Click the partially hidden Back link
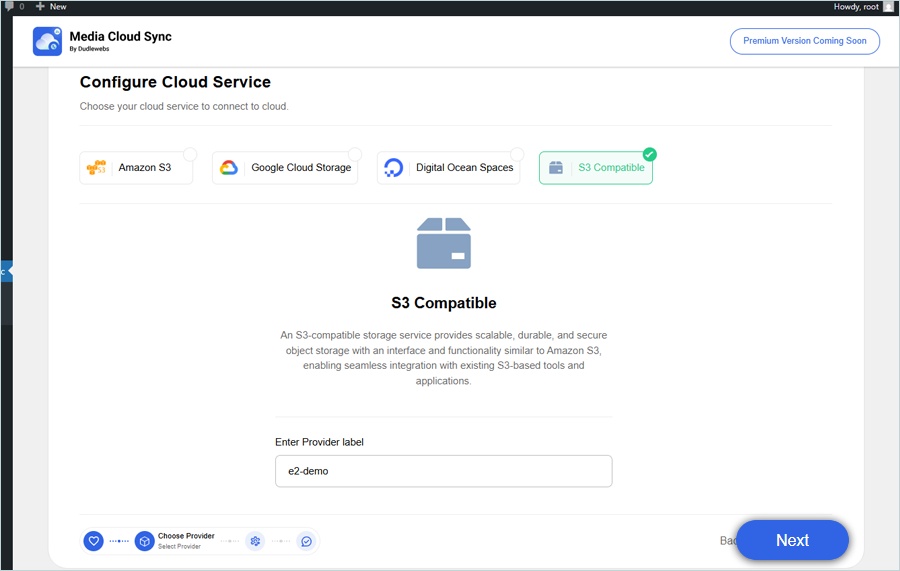The height and width of the screenshot is (571, 900). (728, 541)
